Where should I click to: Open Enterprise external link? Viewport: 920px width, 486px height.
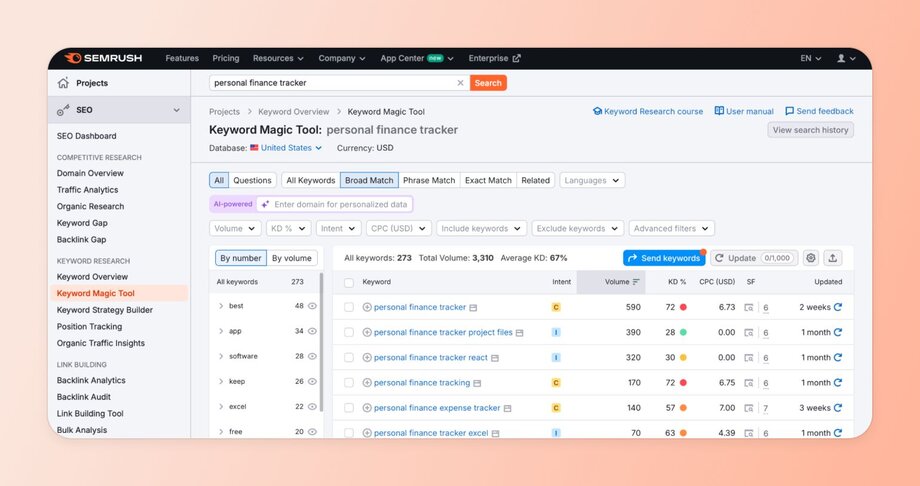[495, 58]
